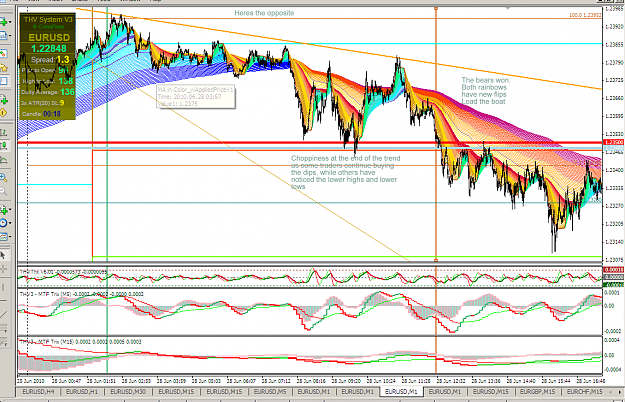Switch to candlestick chart icon
The height and width of the screenshot is (402, 625).
[4, 146]
